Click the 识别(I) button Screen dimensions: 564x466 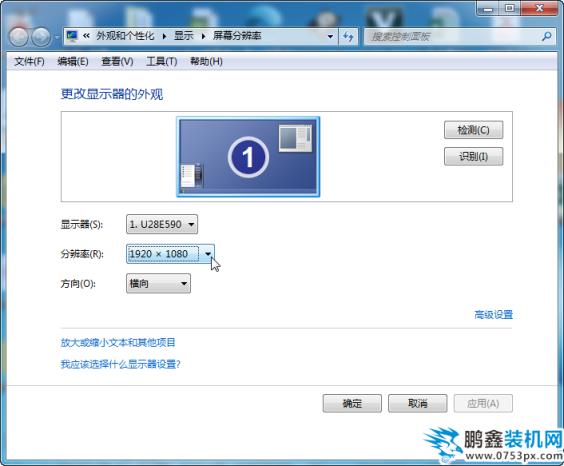click(473, 156)
